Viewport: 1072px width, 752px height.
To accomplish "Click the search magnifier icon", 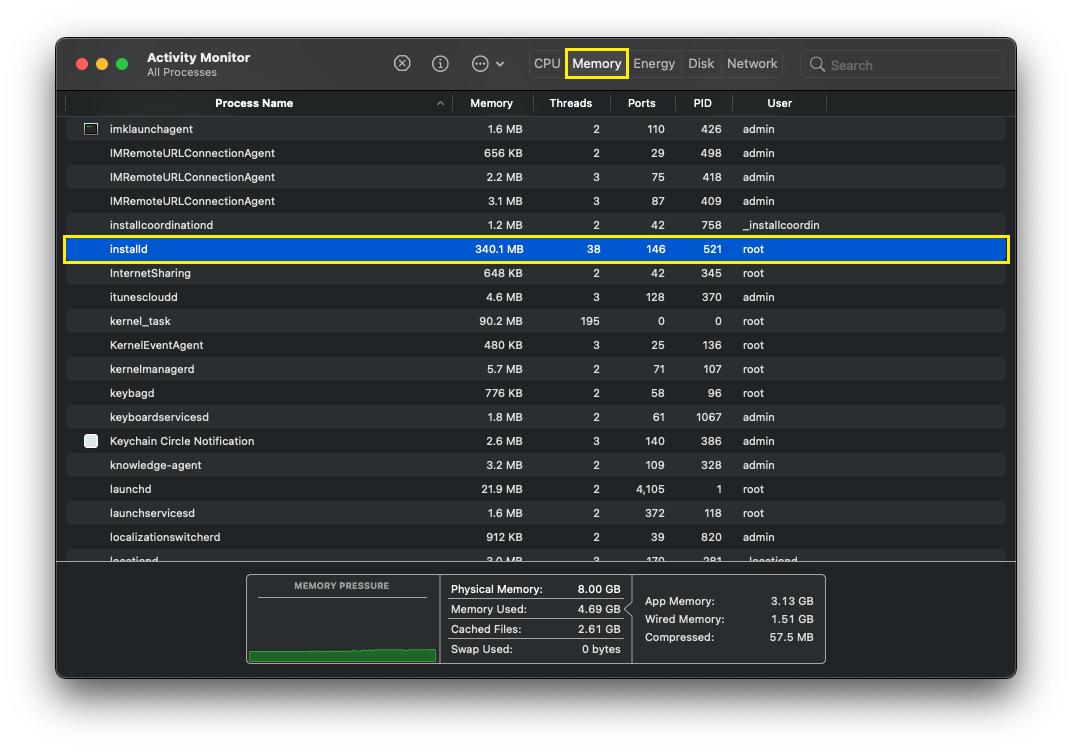I will (817, 64).
